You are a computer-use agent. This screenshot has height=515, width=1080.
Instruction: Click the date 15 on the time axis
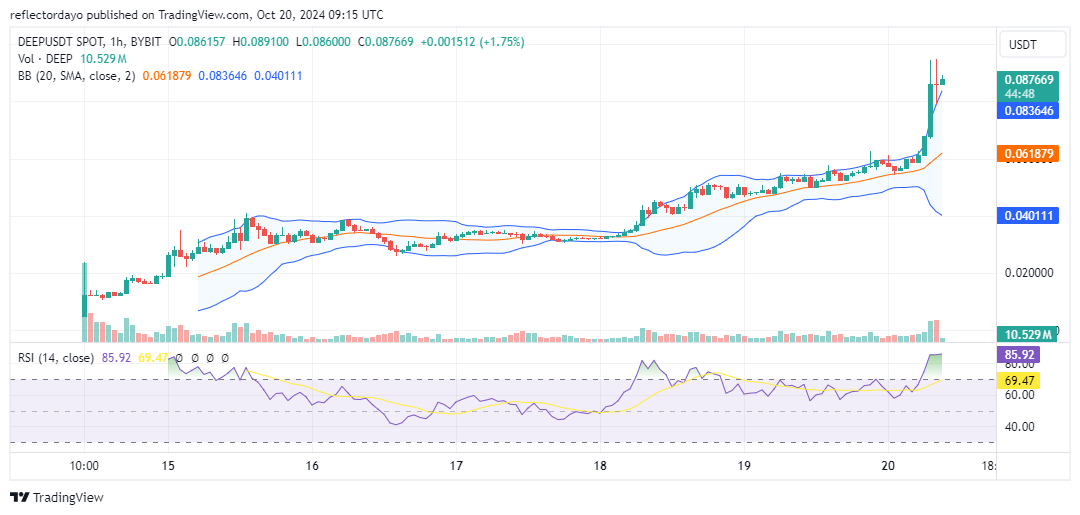tap(168, 465)
